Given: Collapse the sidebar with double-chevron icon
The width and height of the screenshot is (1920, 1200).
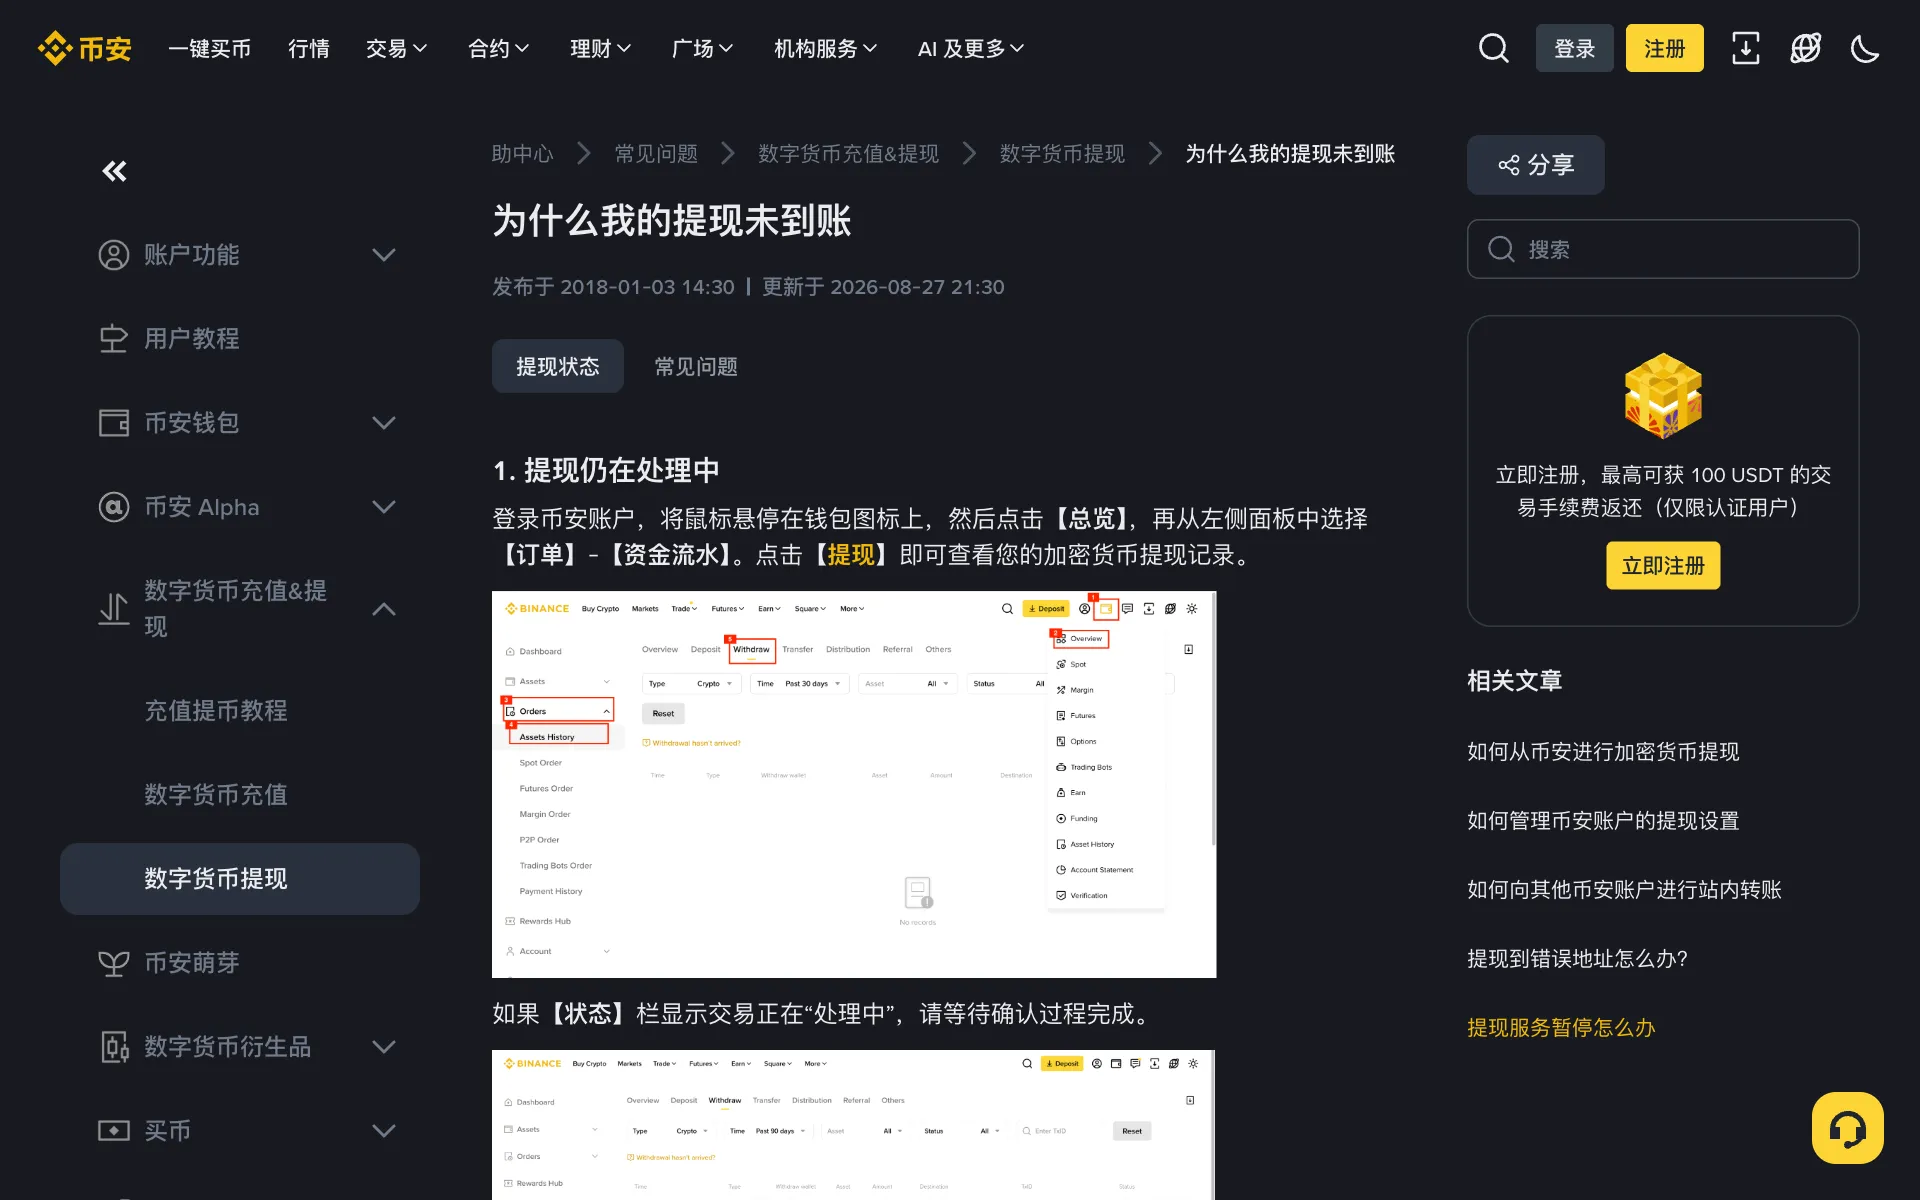Looking at the screenshot, I should (115, 171).
